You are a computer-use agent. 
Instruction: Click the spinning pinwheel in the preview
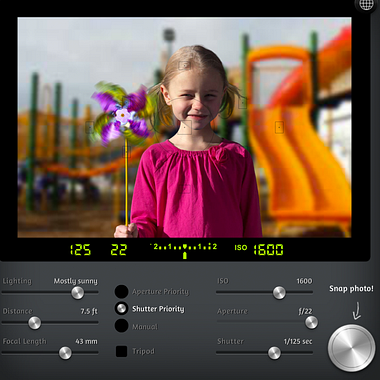(x=123, y=115)
